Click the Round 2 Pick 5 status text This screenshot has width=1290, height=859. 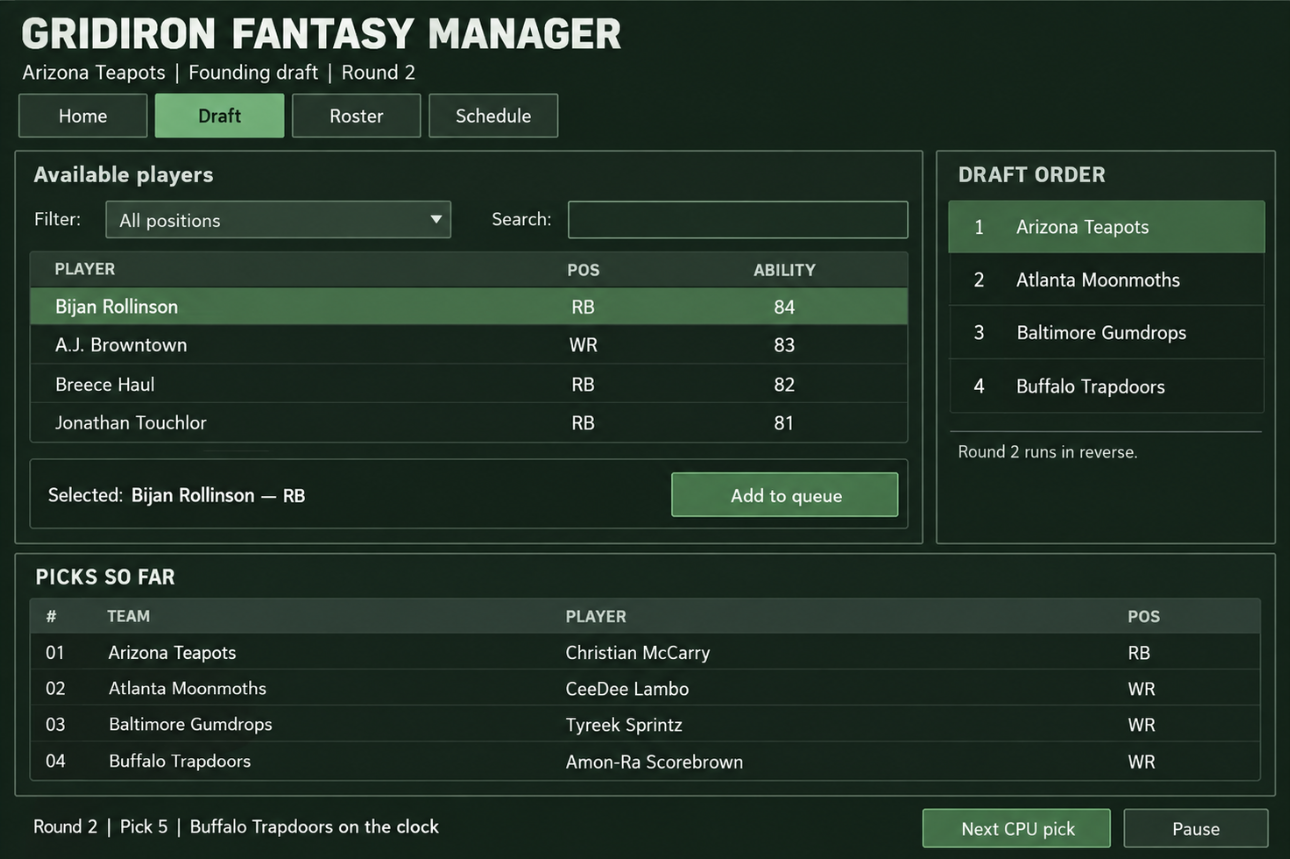click(236, 827)
